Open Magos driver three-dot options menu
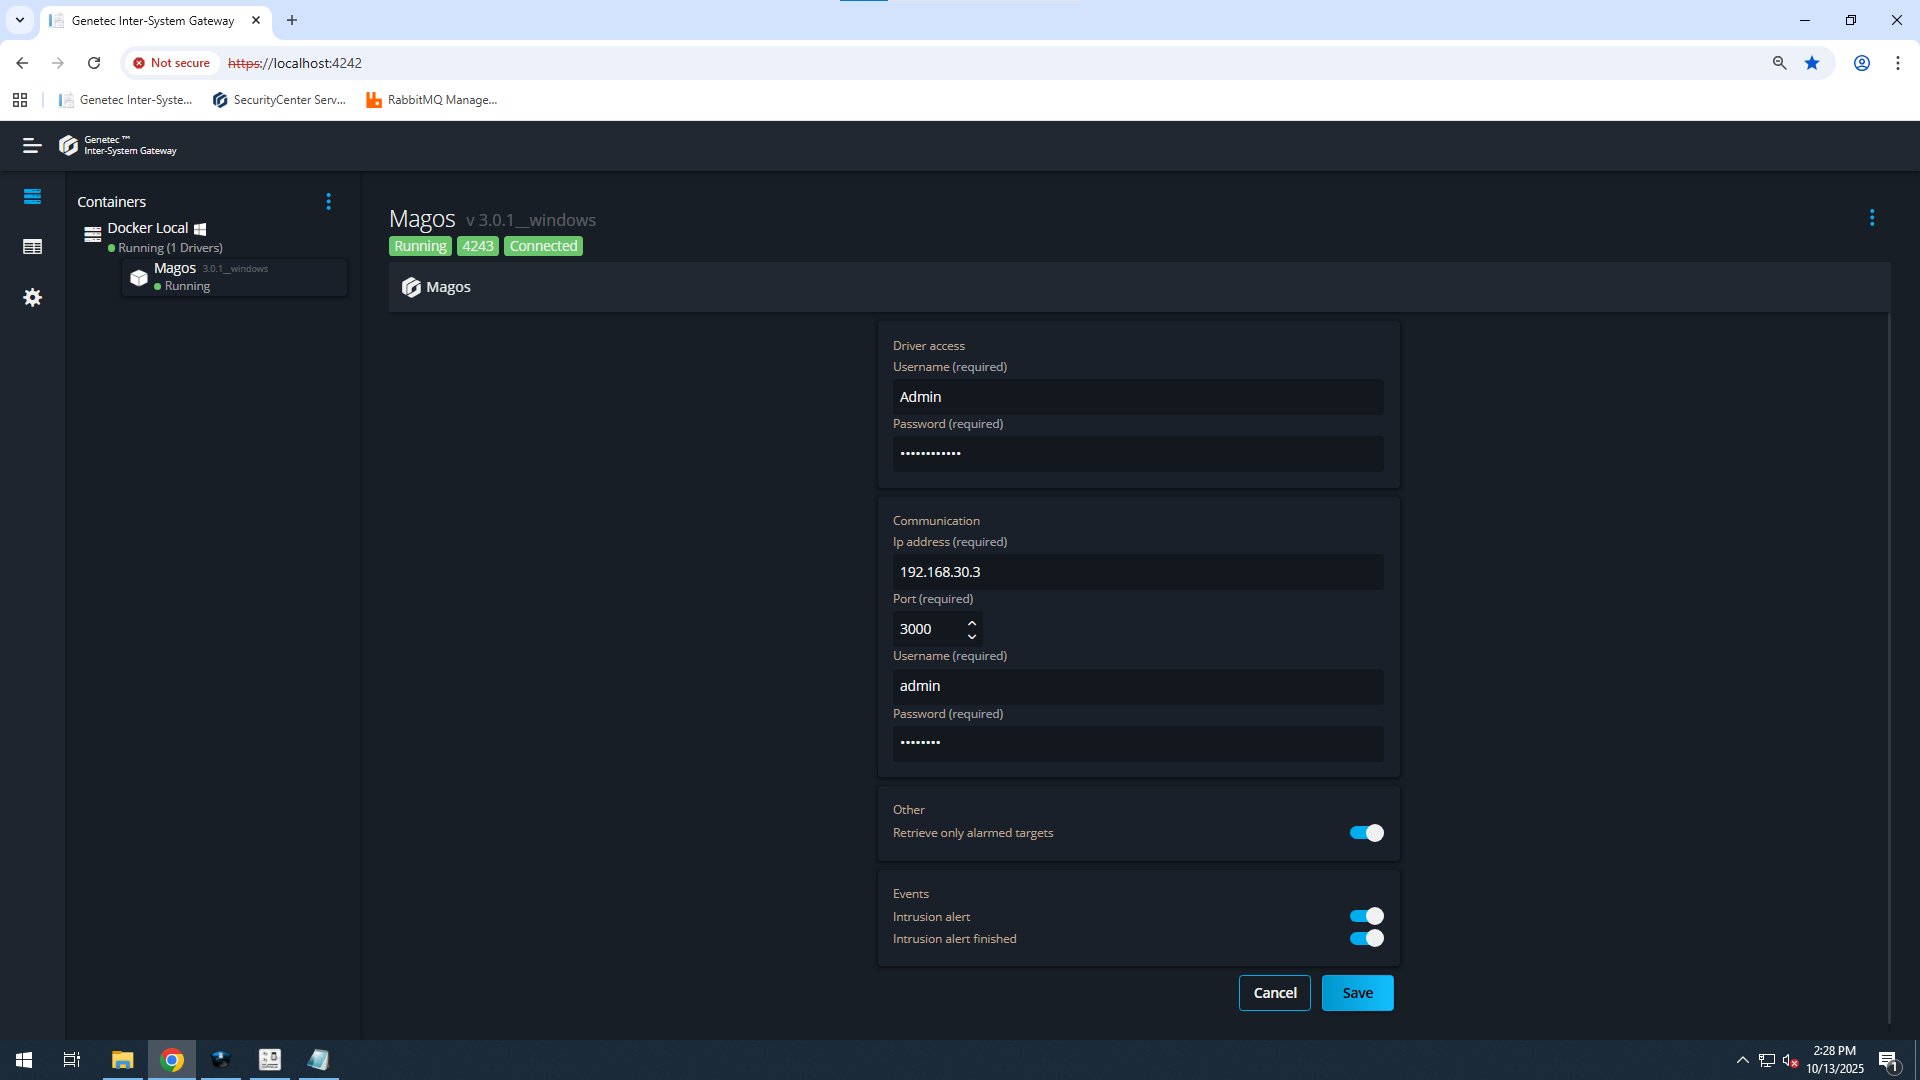1920x1080 pixels. (1872, 218)
